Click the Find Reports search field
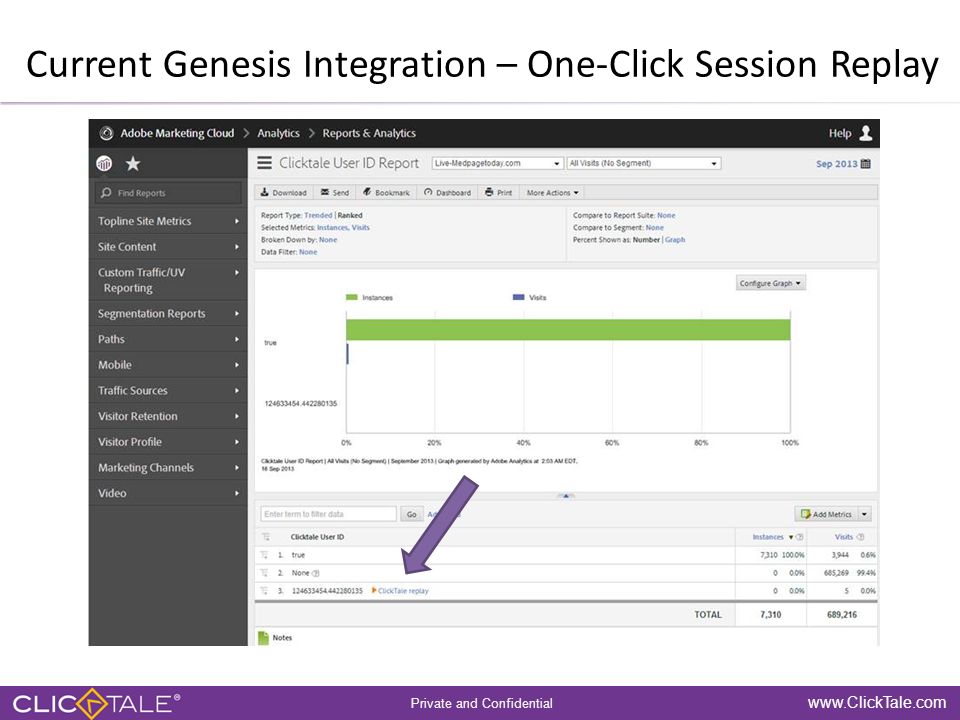Viewport: 960px width, 720px height. click(168, 192)
